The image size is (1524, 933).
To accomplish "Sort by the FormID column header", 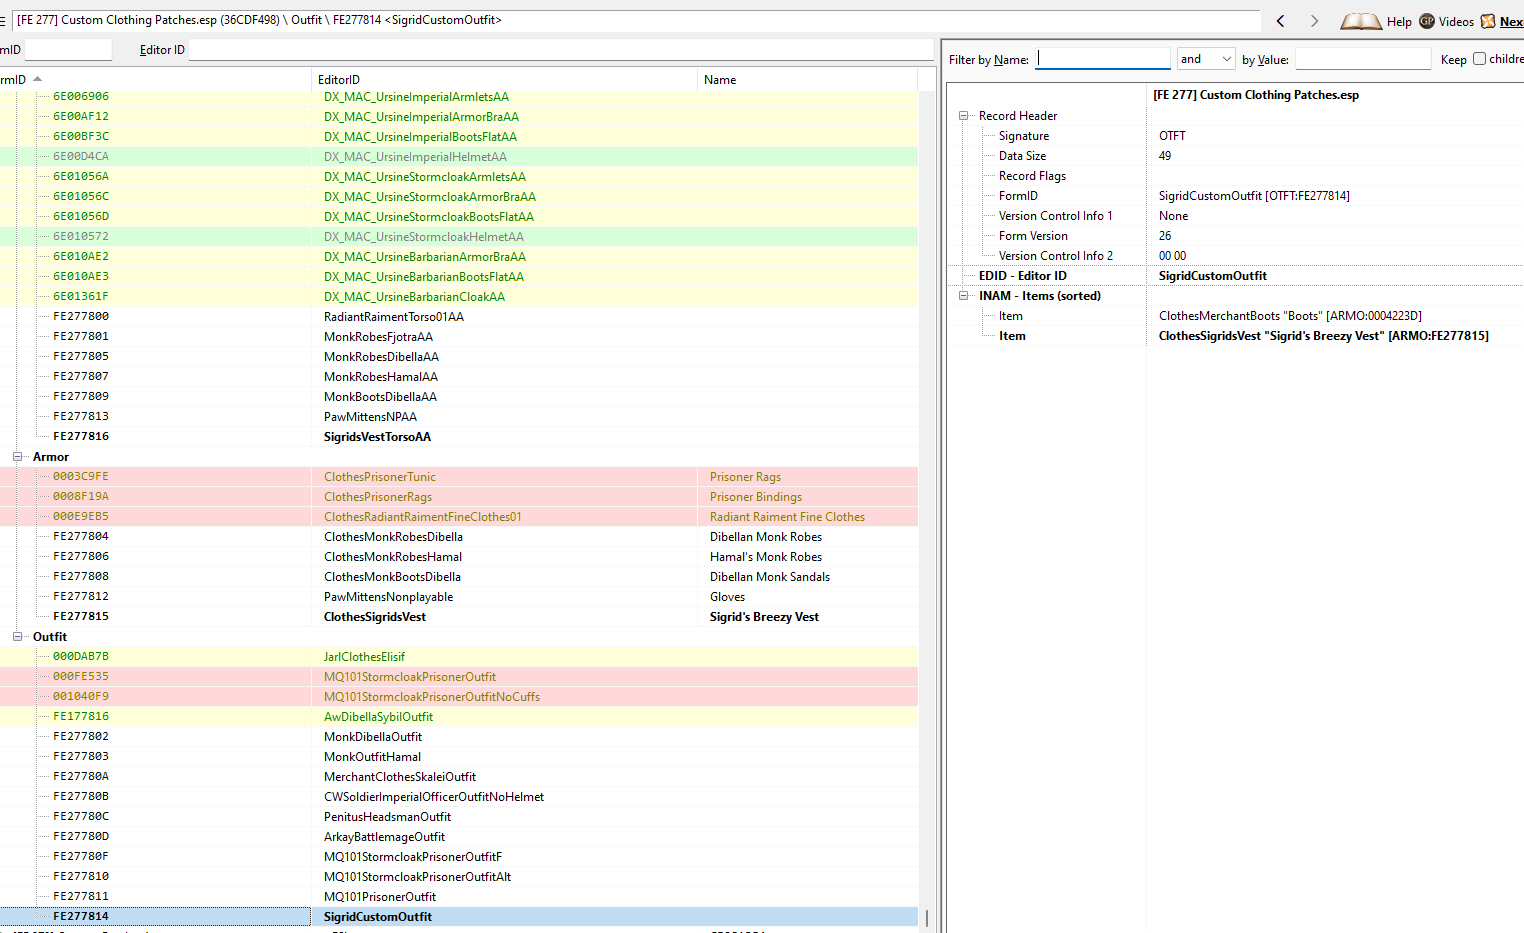I will [155, 80].
